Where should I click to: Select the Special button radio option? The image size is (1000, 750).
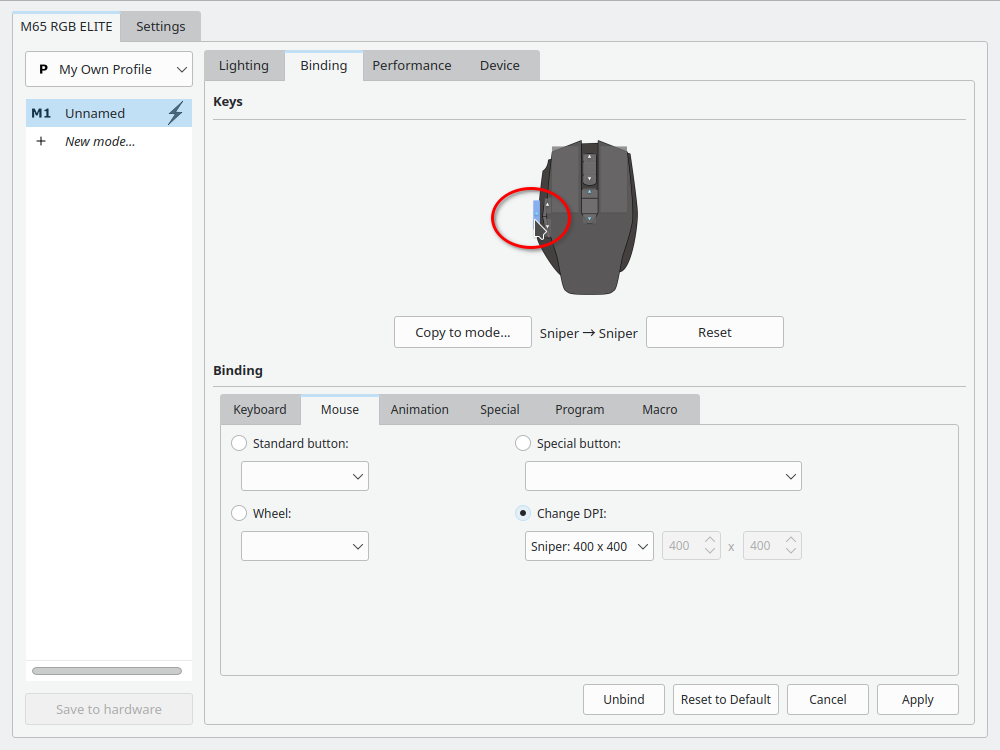[x=522, y=443]
